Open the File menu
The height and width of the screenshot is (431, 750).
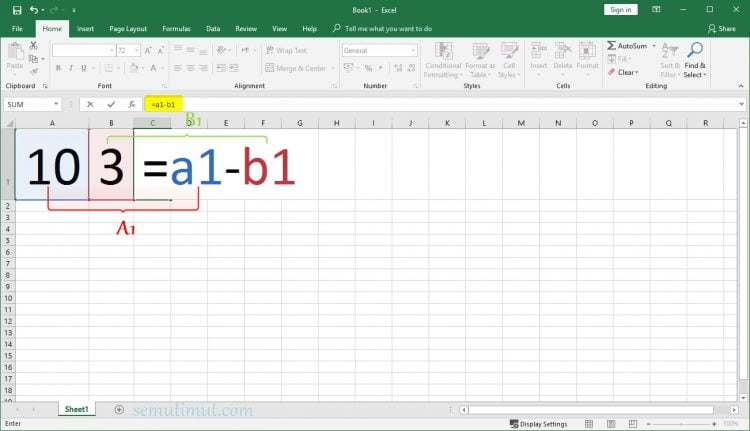click(17, 29)
